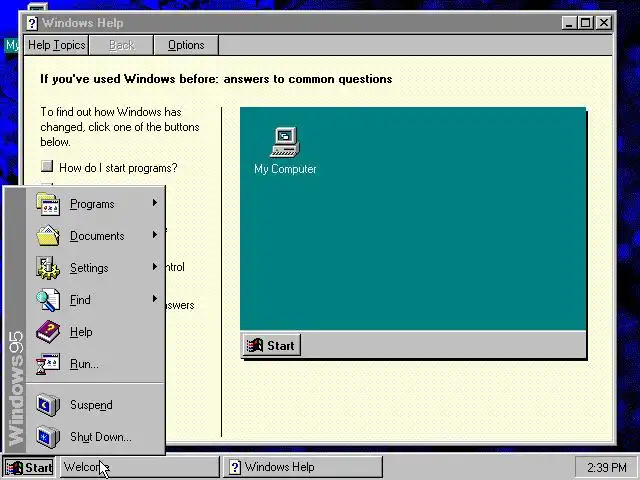The width and height of the screenshot is (640, 480).
Task: Click the Programs folder icon
Action: (48, 204)
